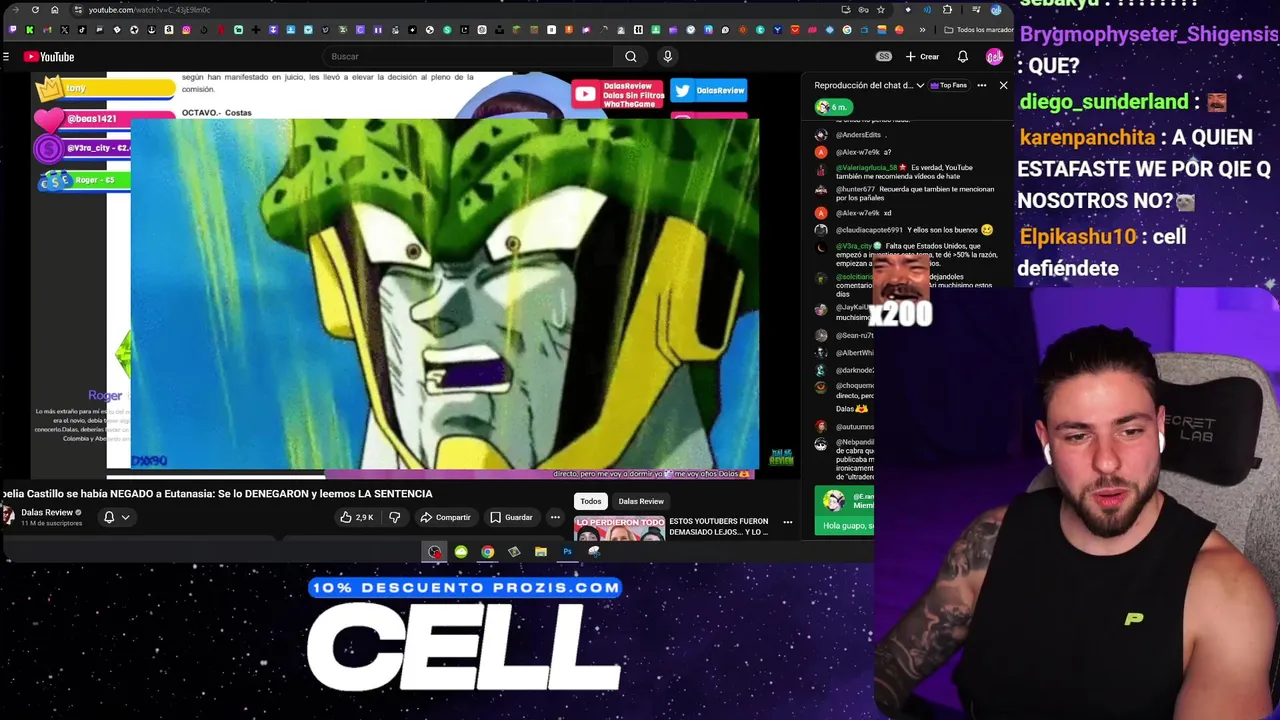Open the LO PERDIERON TODO video thumbnail
The height and width of the screenshot is (720, 1280).
point(619,529)
